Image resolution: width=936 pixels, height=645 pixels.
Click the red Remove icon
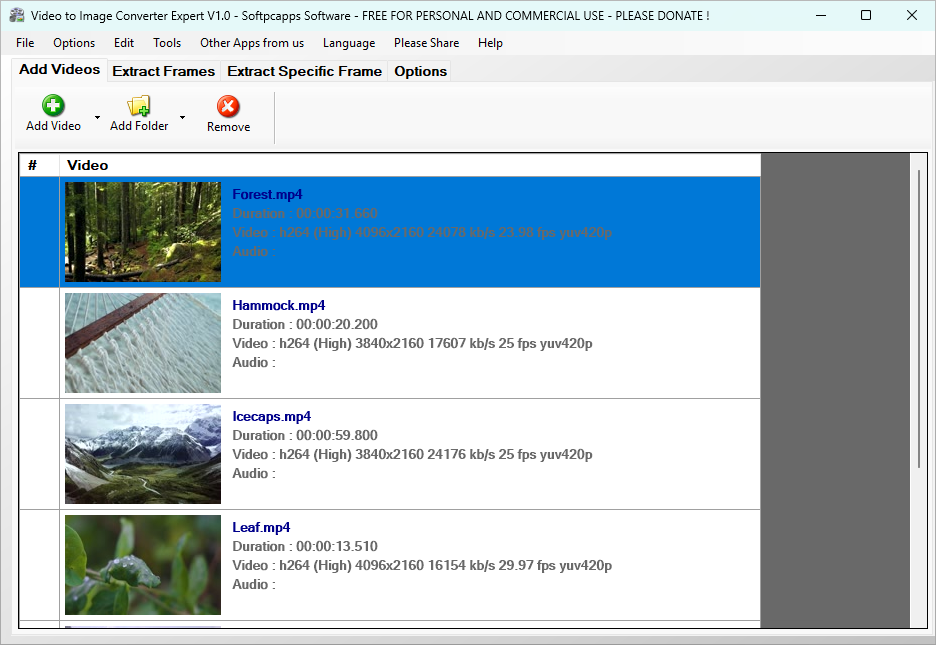pos(228,106)
